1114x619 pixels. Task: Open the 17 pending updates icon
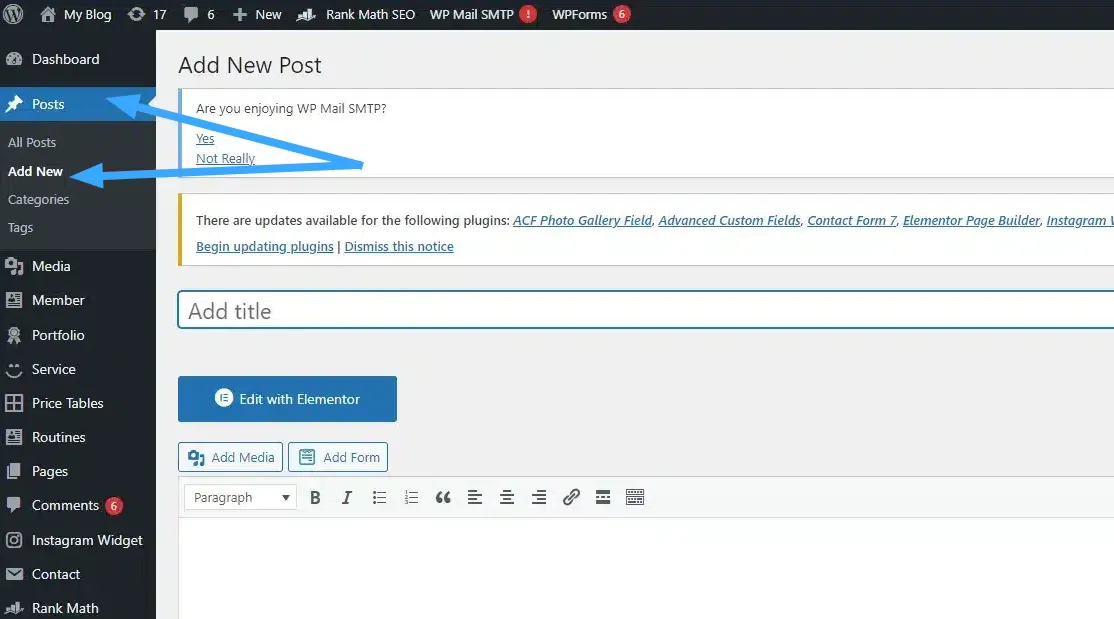click(x=148, y=15)
